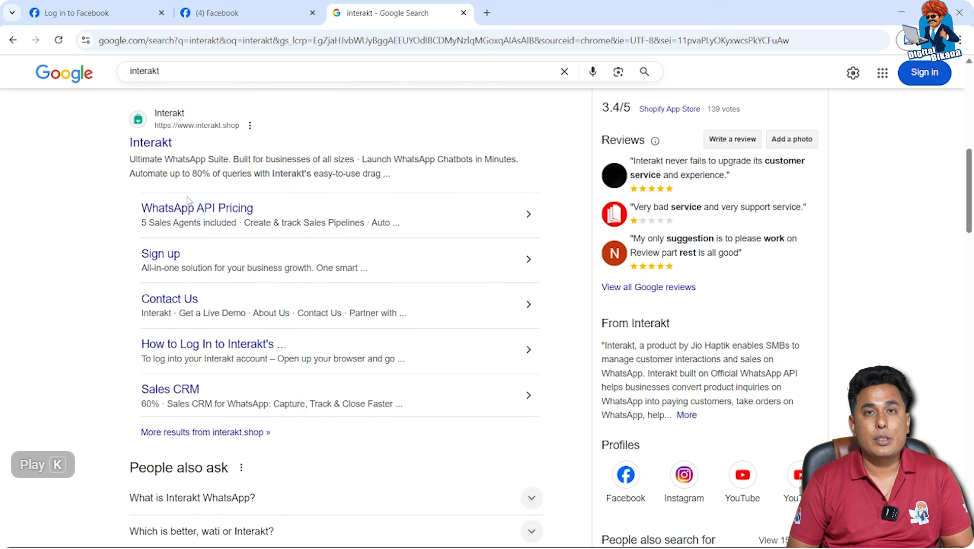Open the Sales CRM link
974x549 pixels.
tap(170, 389)
